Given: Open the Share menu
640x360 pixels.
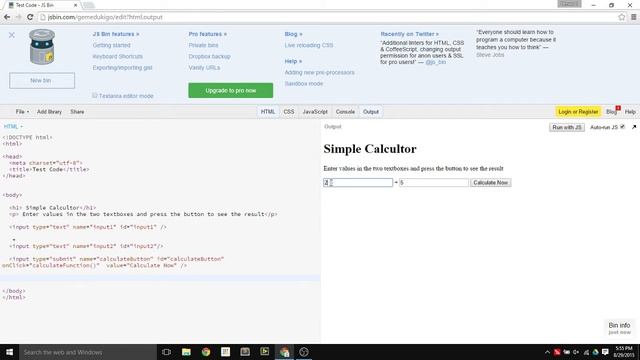Looking at the screenshot, I should (77, 112).
